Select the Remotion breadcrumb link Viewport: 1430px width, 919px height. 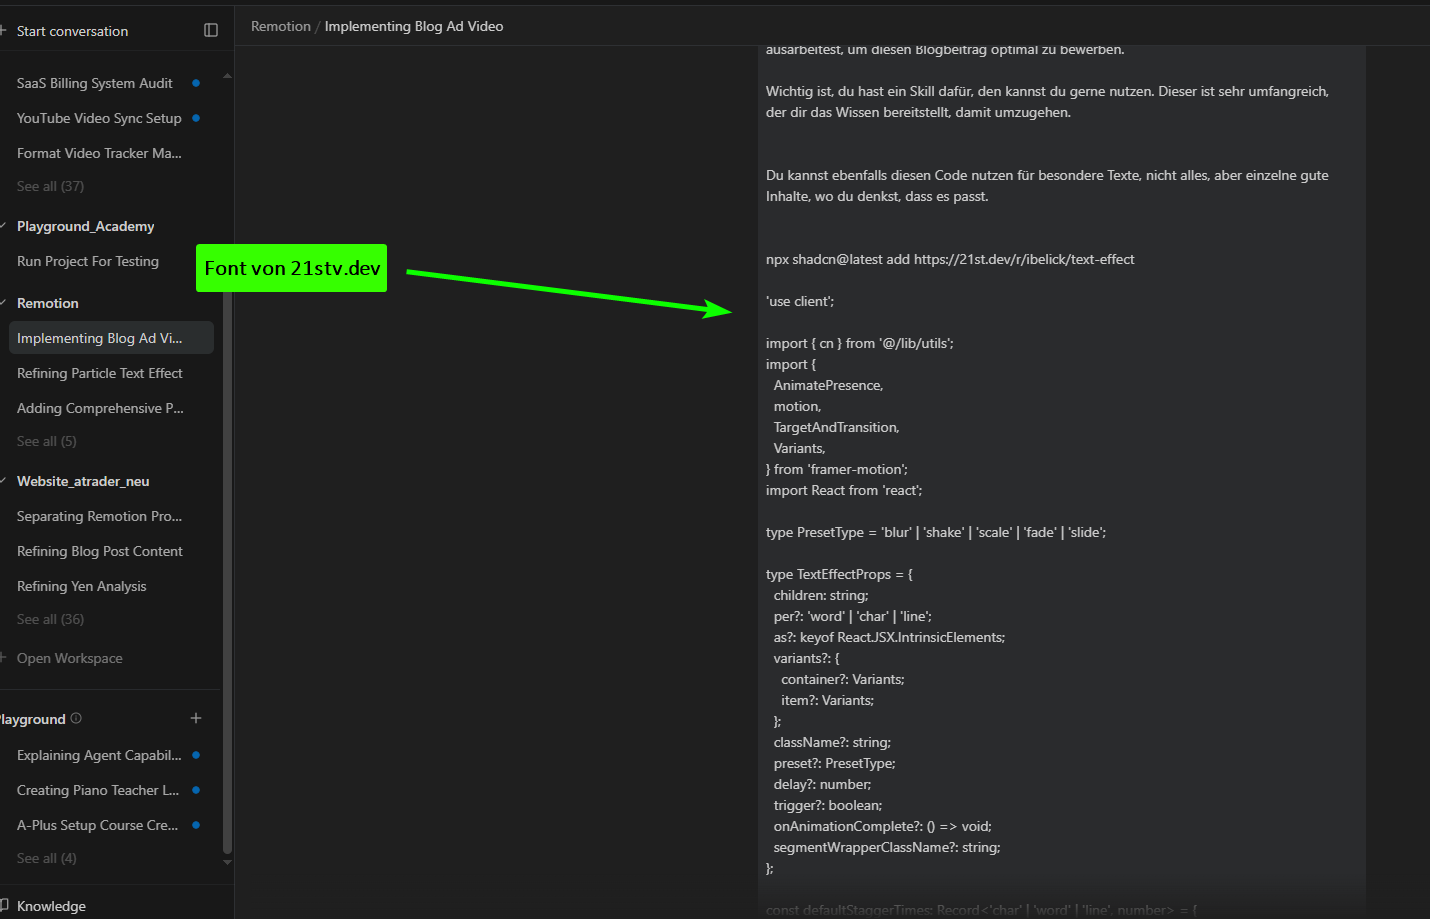[280, 26]
